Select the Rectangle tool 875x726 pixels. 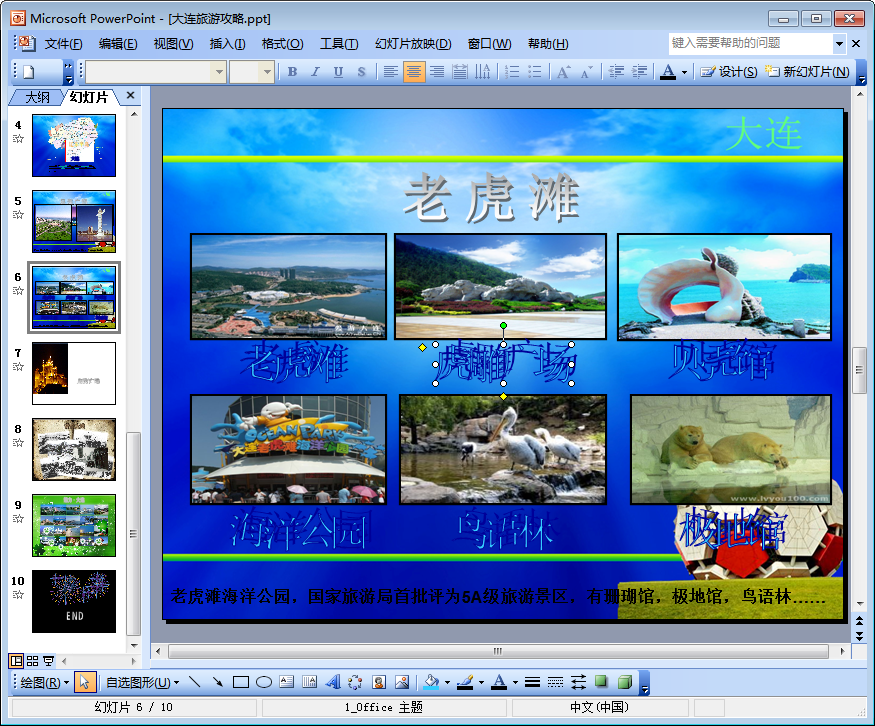tap(241, 682)
